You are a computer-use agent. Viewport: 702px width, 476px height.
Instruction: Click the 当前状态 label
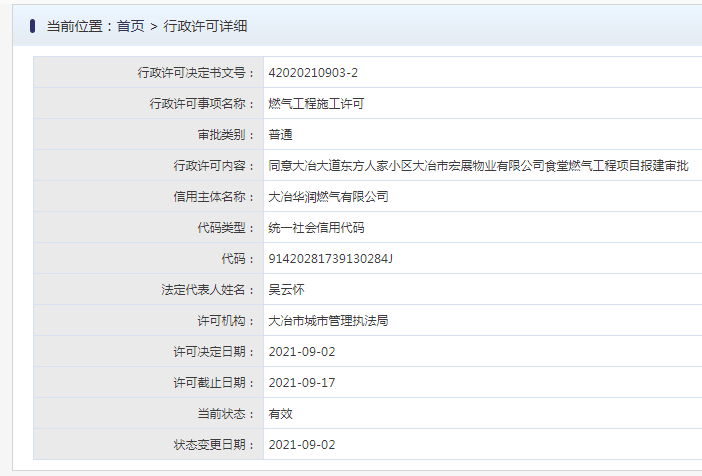(x=226, y=414)
